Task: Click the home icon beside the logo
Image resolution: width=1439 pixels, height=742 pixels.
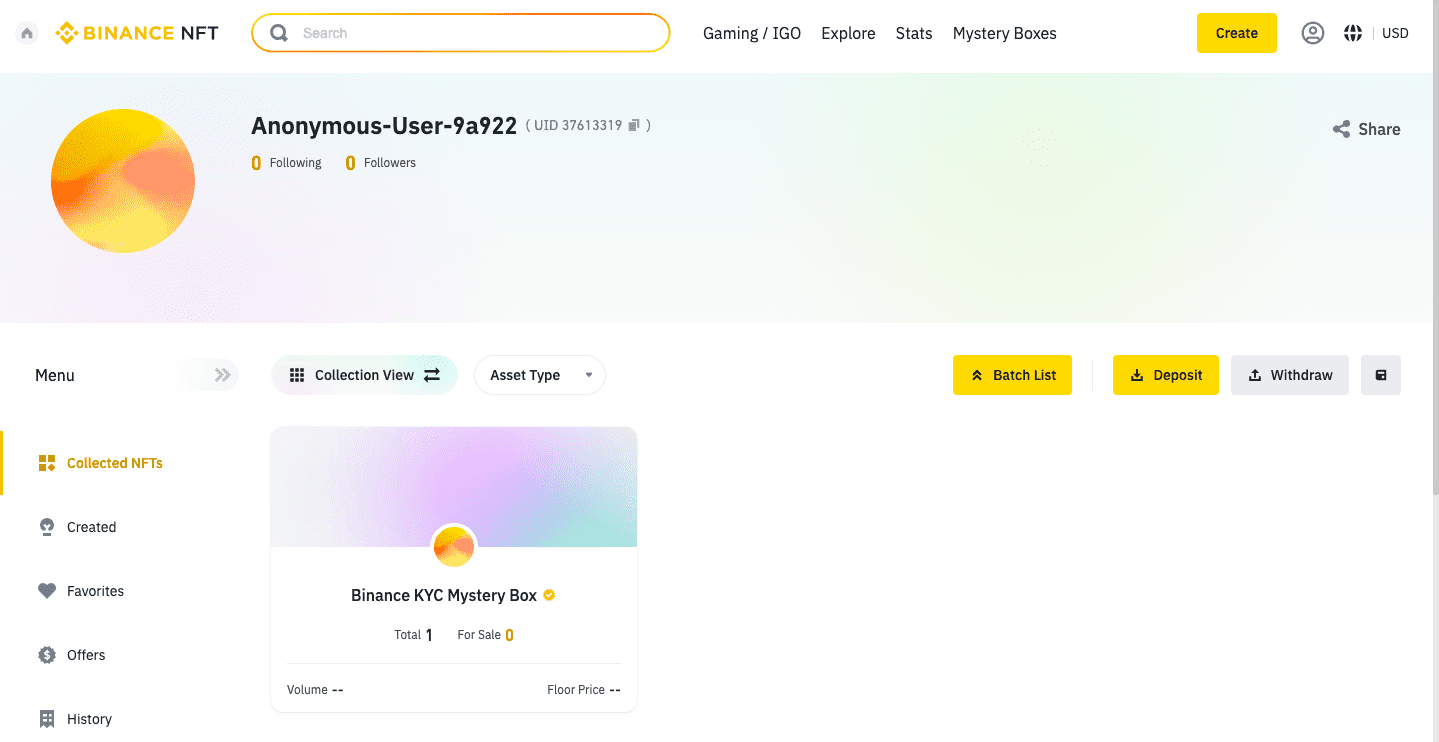Action: 27,33
